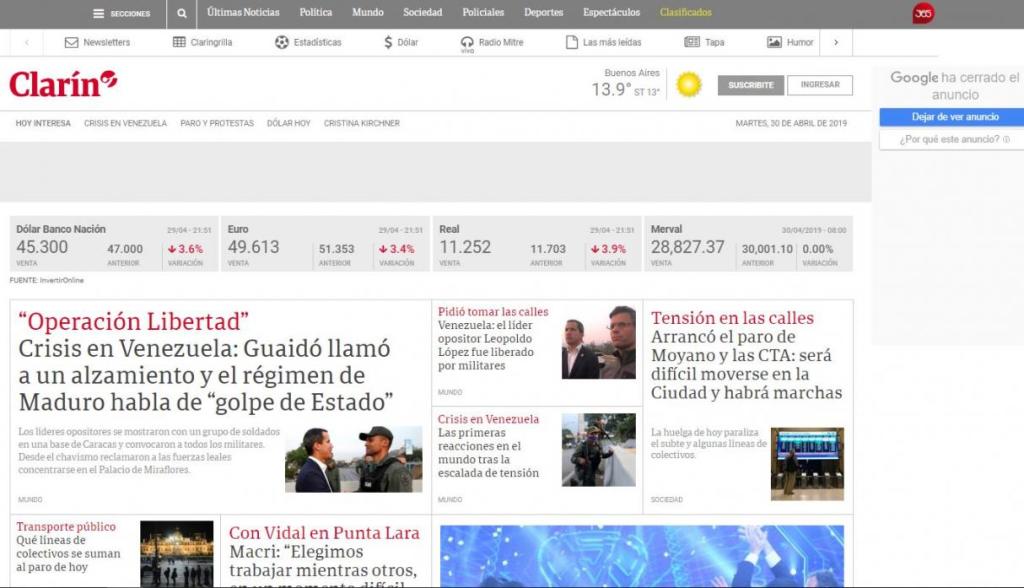Click Guaidó and López photo thumbnail
The width and height of the screenshot is (1024, 588).
pyautogui.click(x=598, y=342)
